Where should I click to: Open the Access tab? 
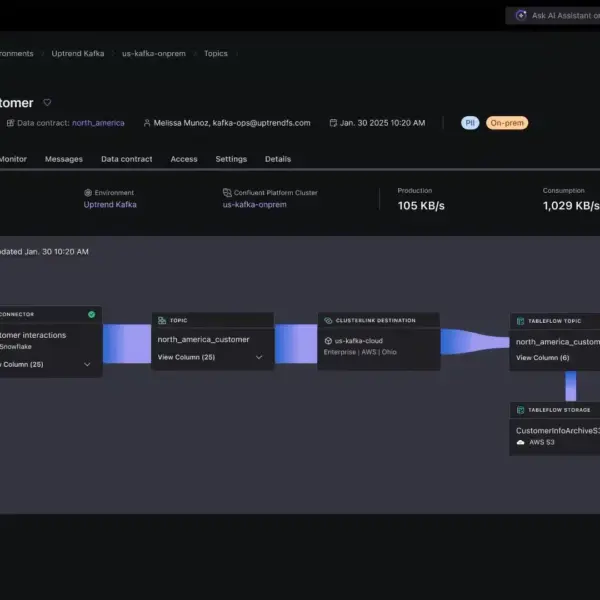pos(184,159)
